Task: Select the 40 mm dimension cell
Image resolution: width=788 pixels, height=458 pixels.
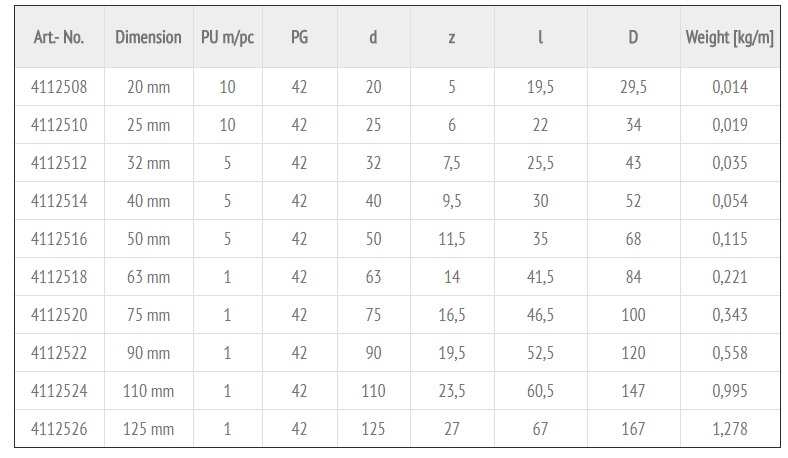Action: click(x=148, y=201)
